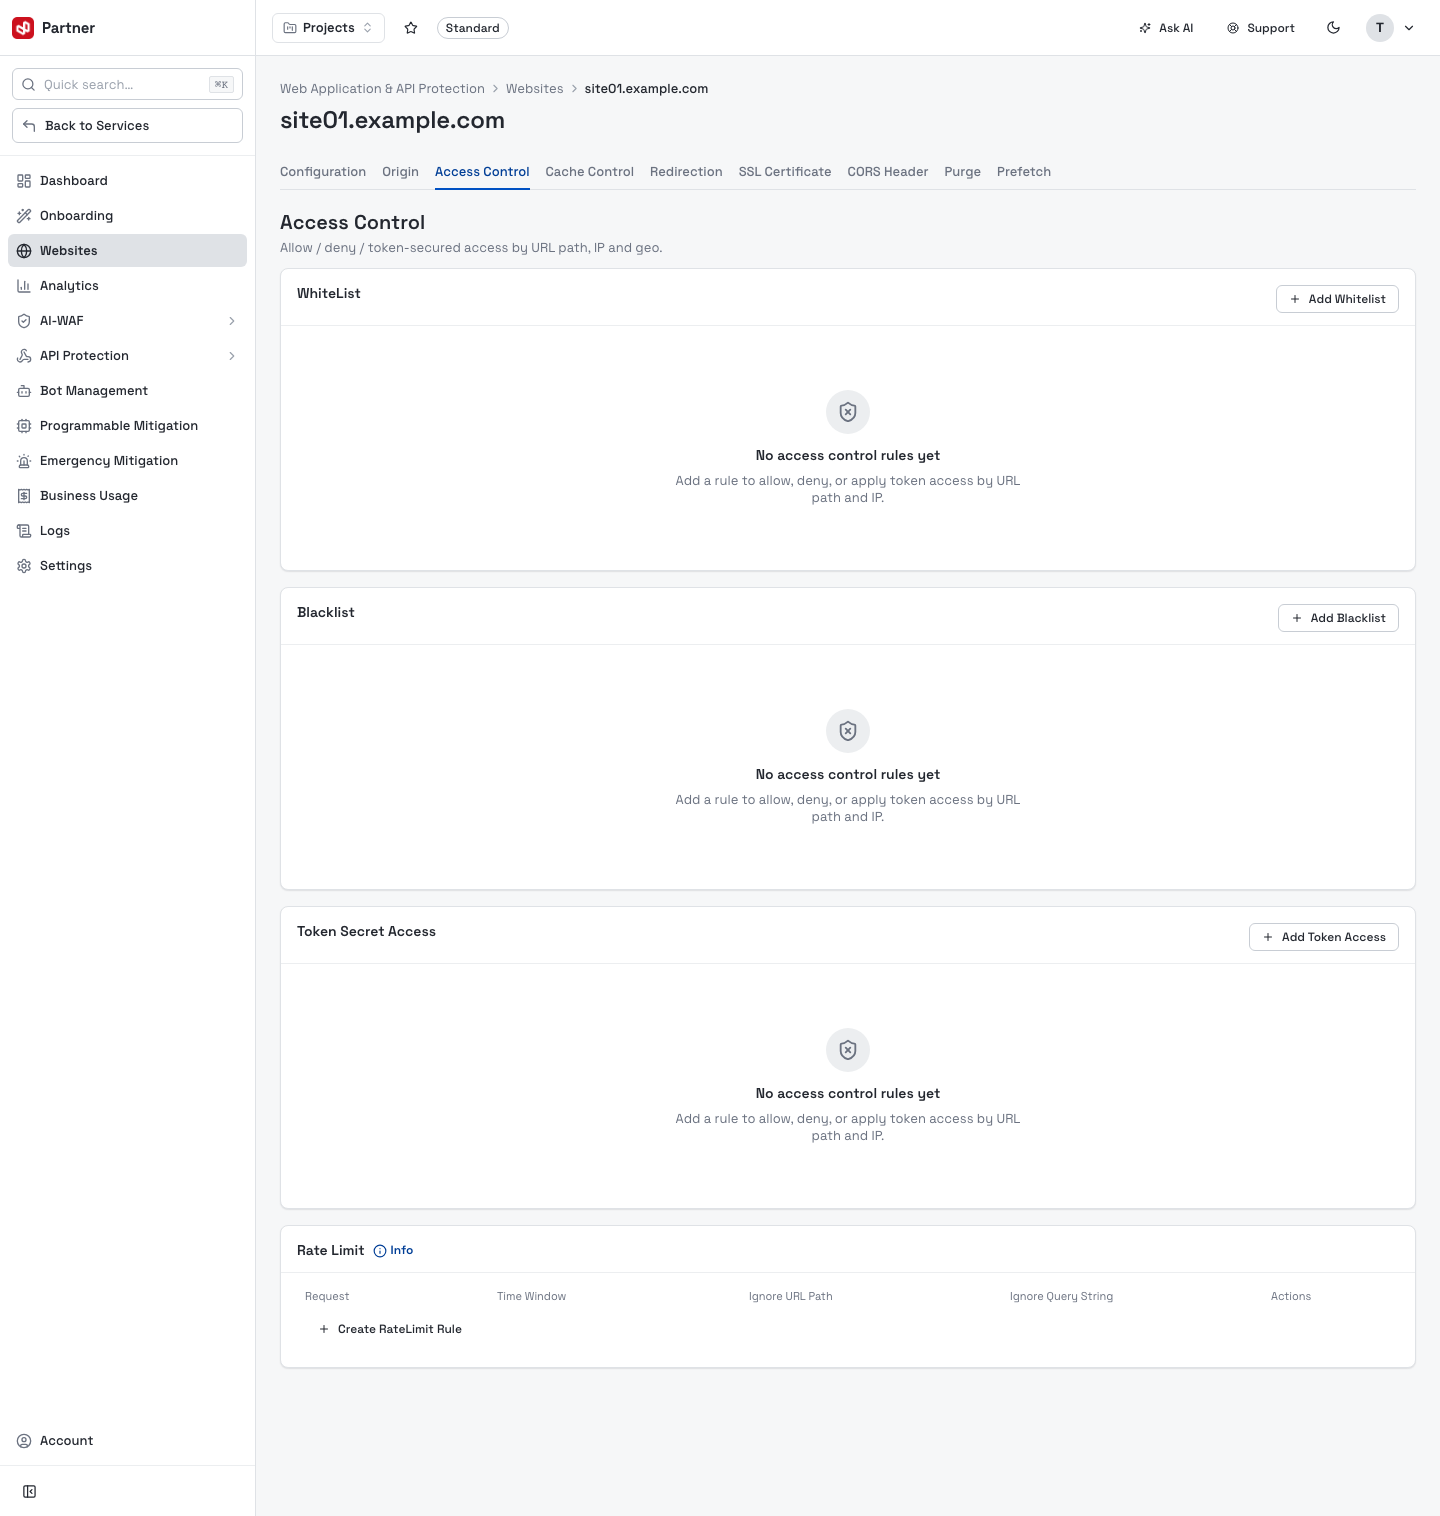1440x1516 pixels.
Task: Click the Token Secret Access shield icon
Action: (x=848, y=1050)
